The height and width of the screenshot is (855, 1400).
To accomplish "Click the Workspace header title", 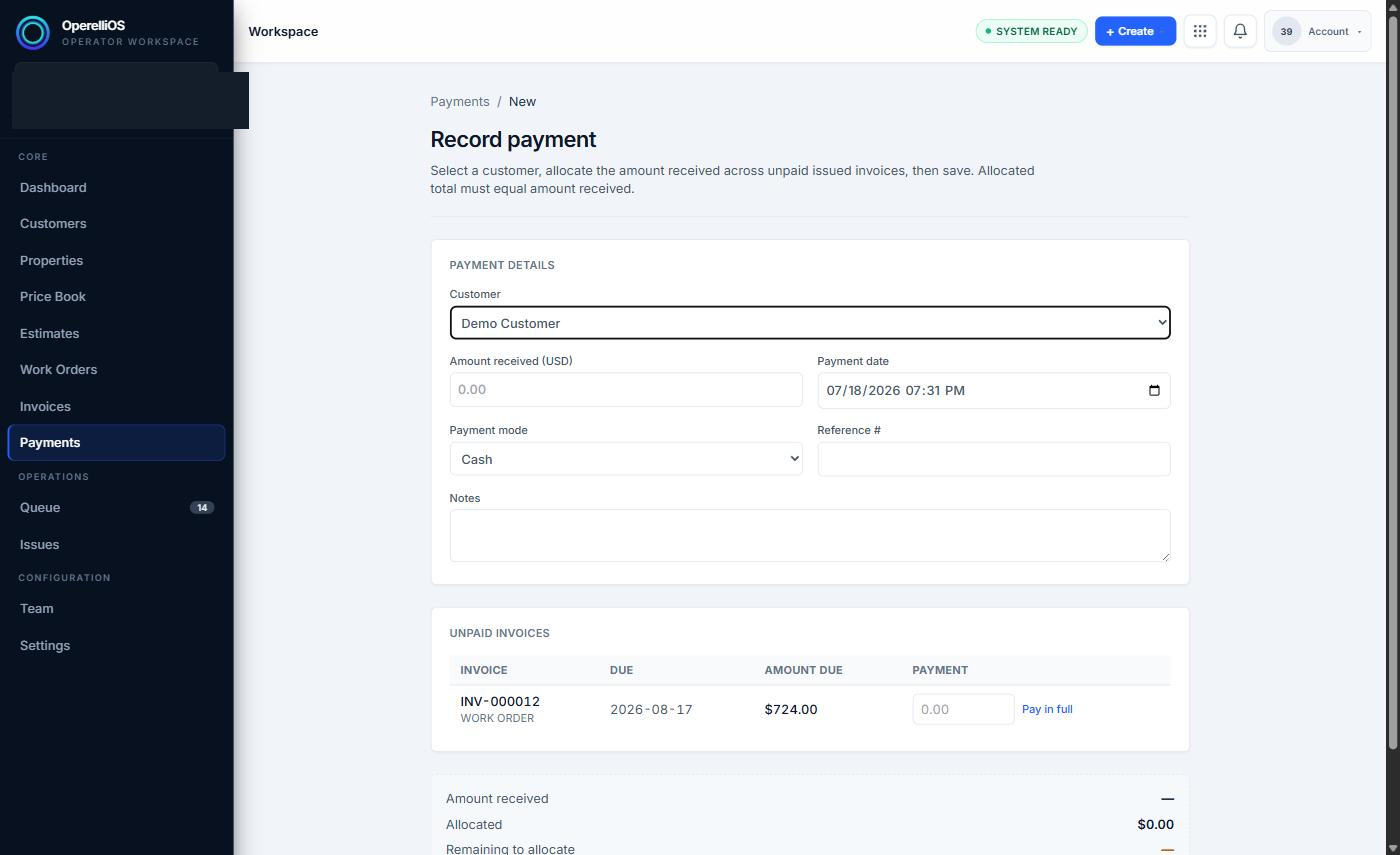I will pos(283,32).
